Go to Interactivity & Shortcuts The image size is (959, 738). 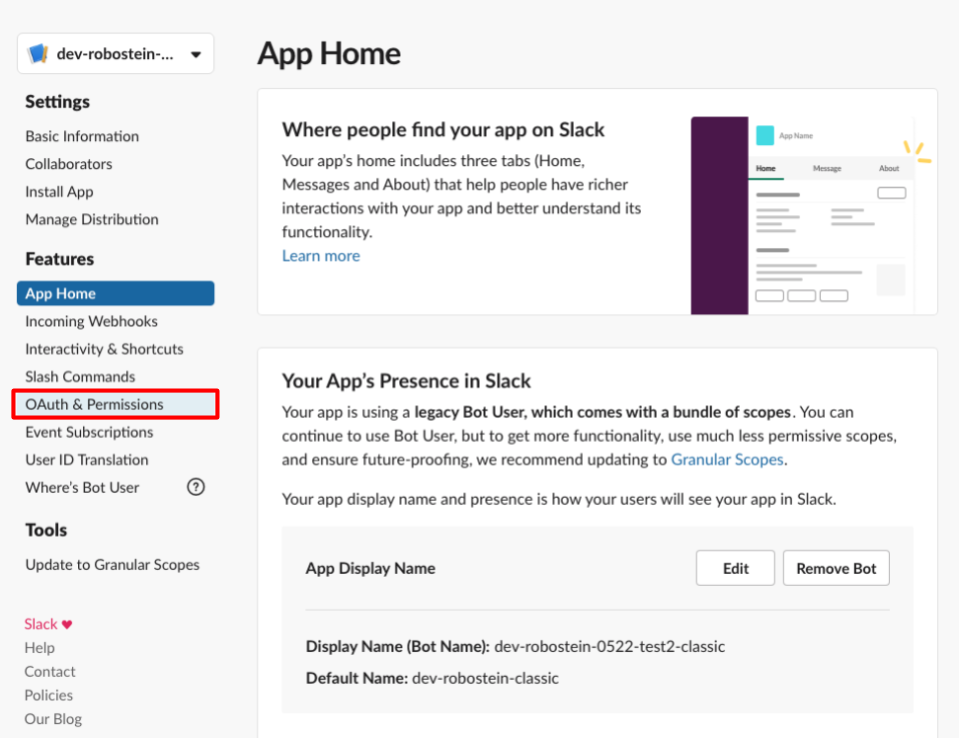[104, 349]
